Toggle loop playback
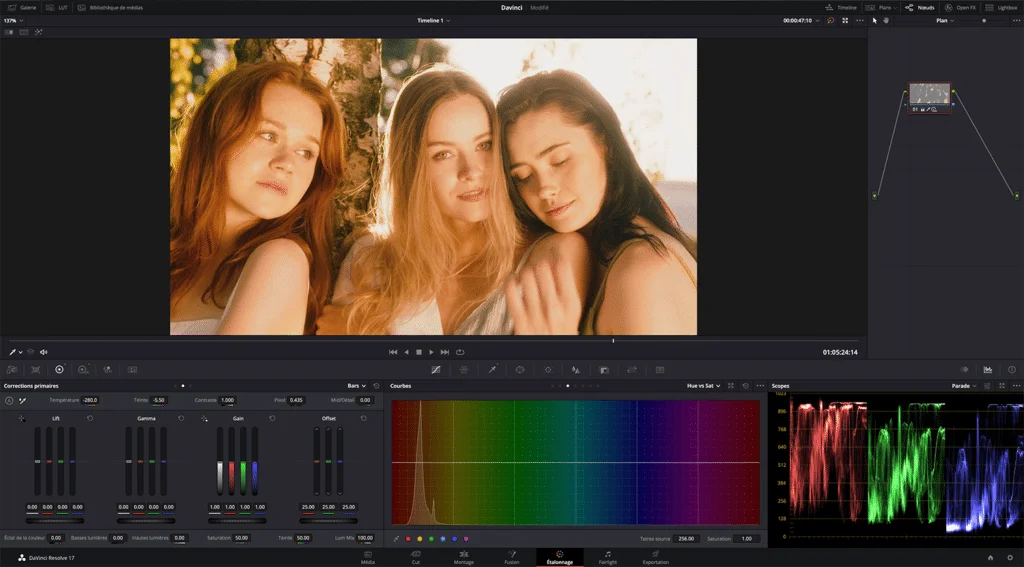 point(460,352)
